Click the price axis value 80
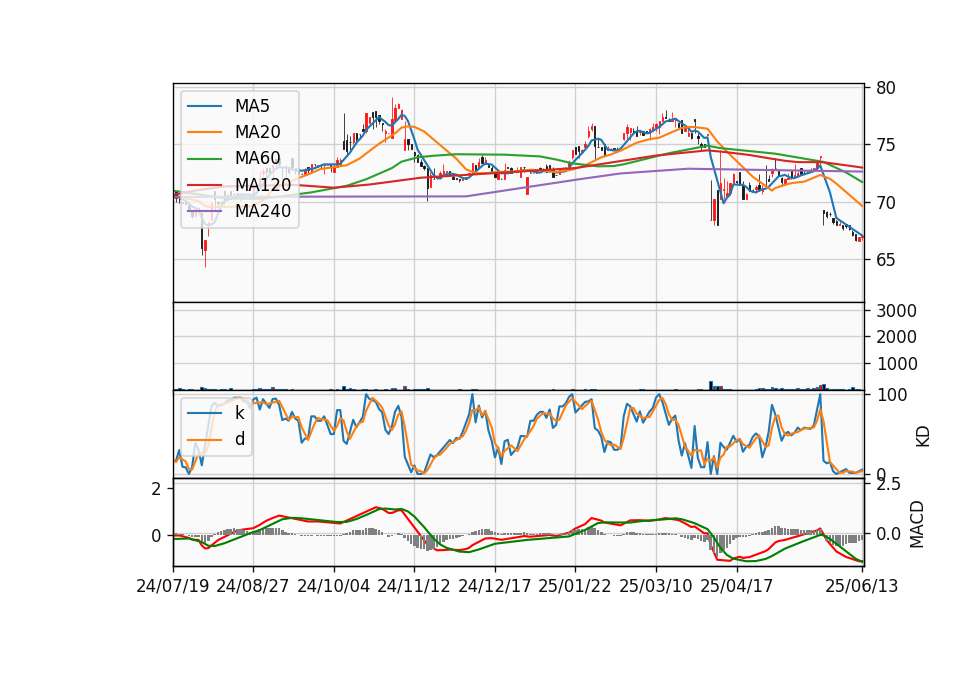This screenshot has height=690, width=960. coord(885,88)
